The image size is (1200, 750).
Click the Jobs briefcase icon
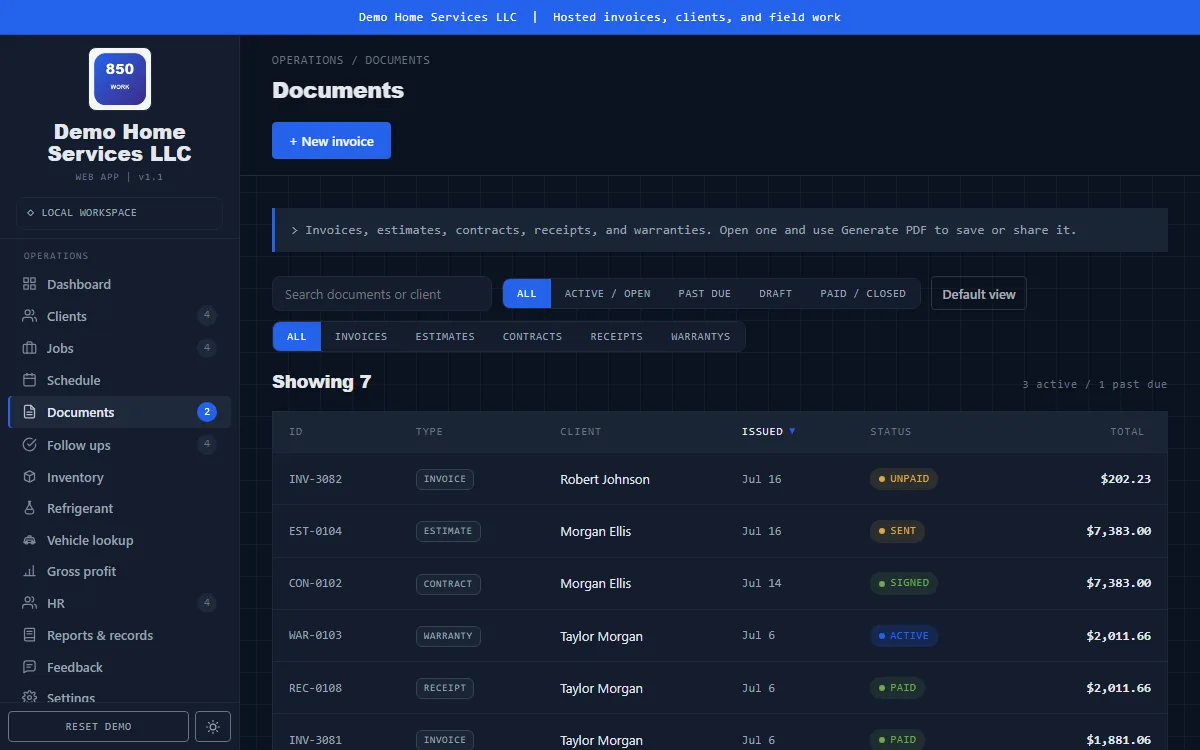pyautogui.click(x=29, y=348)
